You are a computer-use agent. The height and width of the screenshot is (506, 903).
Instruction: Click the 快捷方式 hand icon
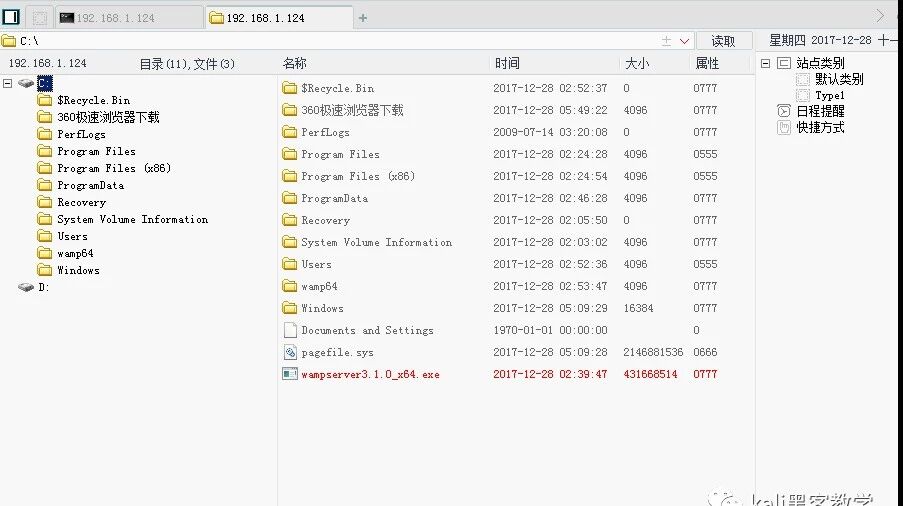[784, 127]
